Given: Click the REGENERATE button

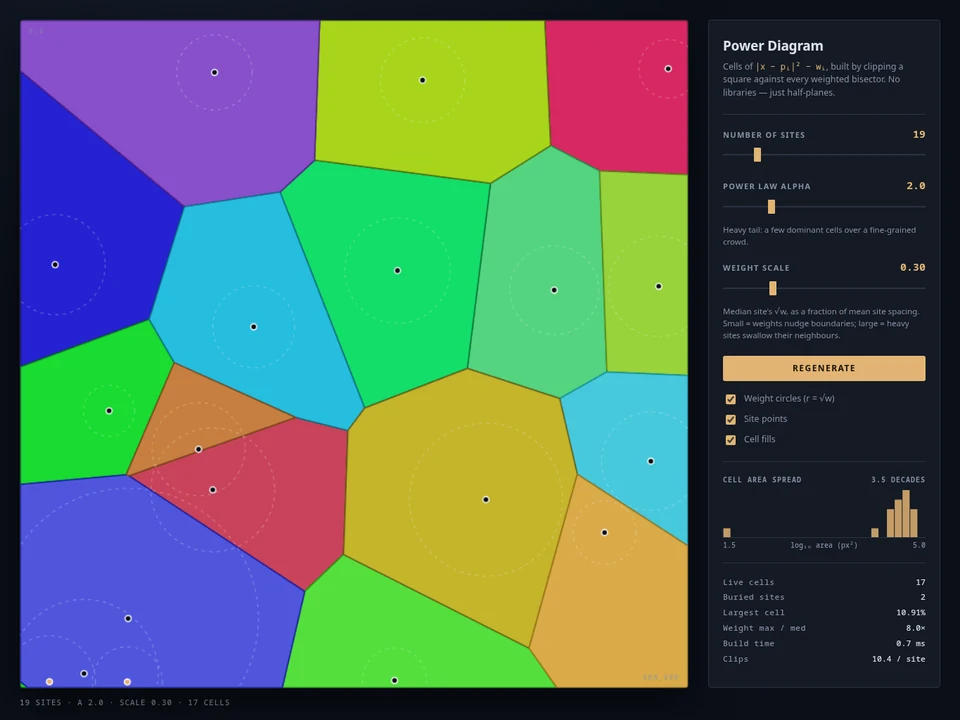Looking at the screenshot, I should tap(823, 368).
